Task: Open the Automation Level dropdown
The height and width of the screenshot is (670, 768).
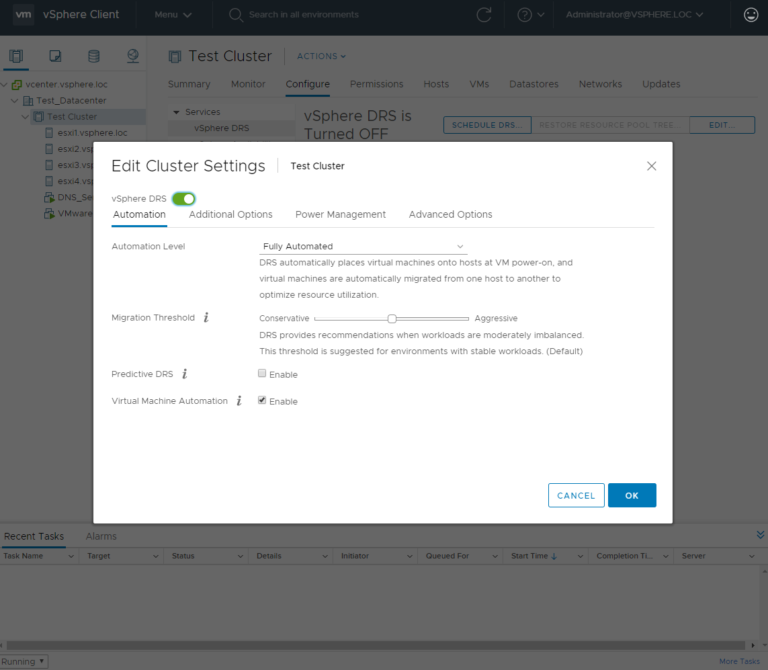Action: tap(363, 246)
